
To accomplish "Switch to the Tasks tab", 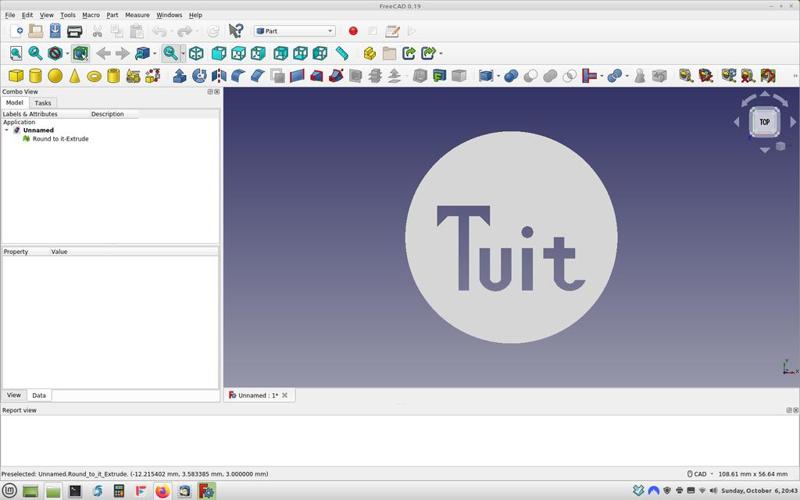I will tap(43, 103).
